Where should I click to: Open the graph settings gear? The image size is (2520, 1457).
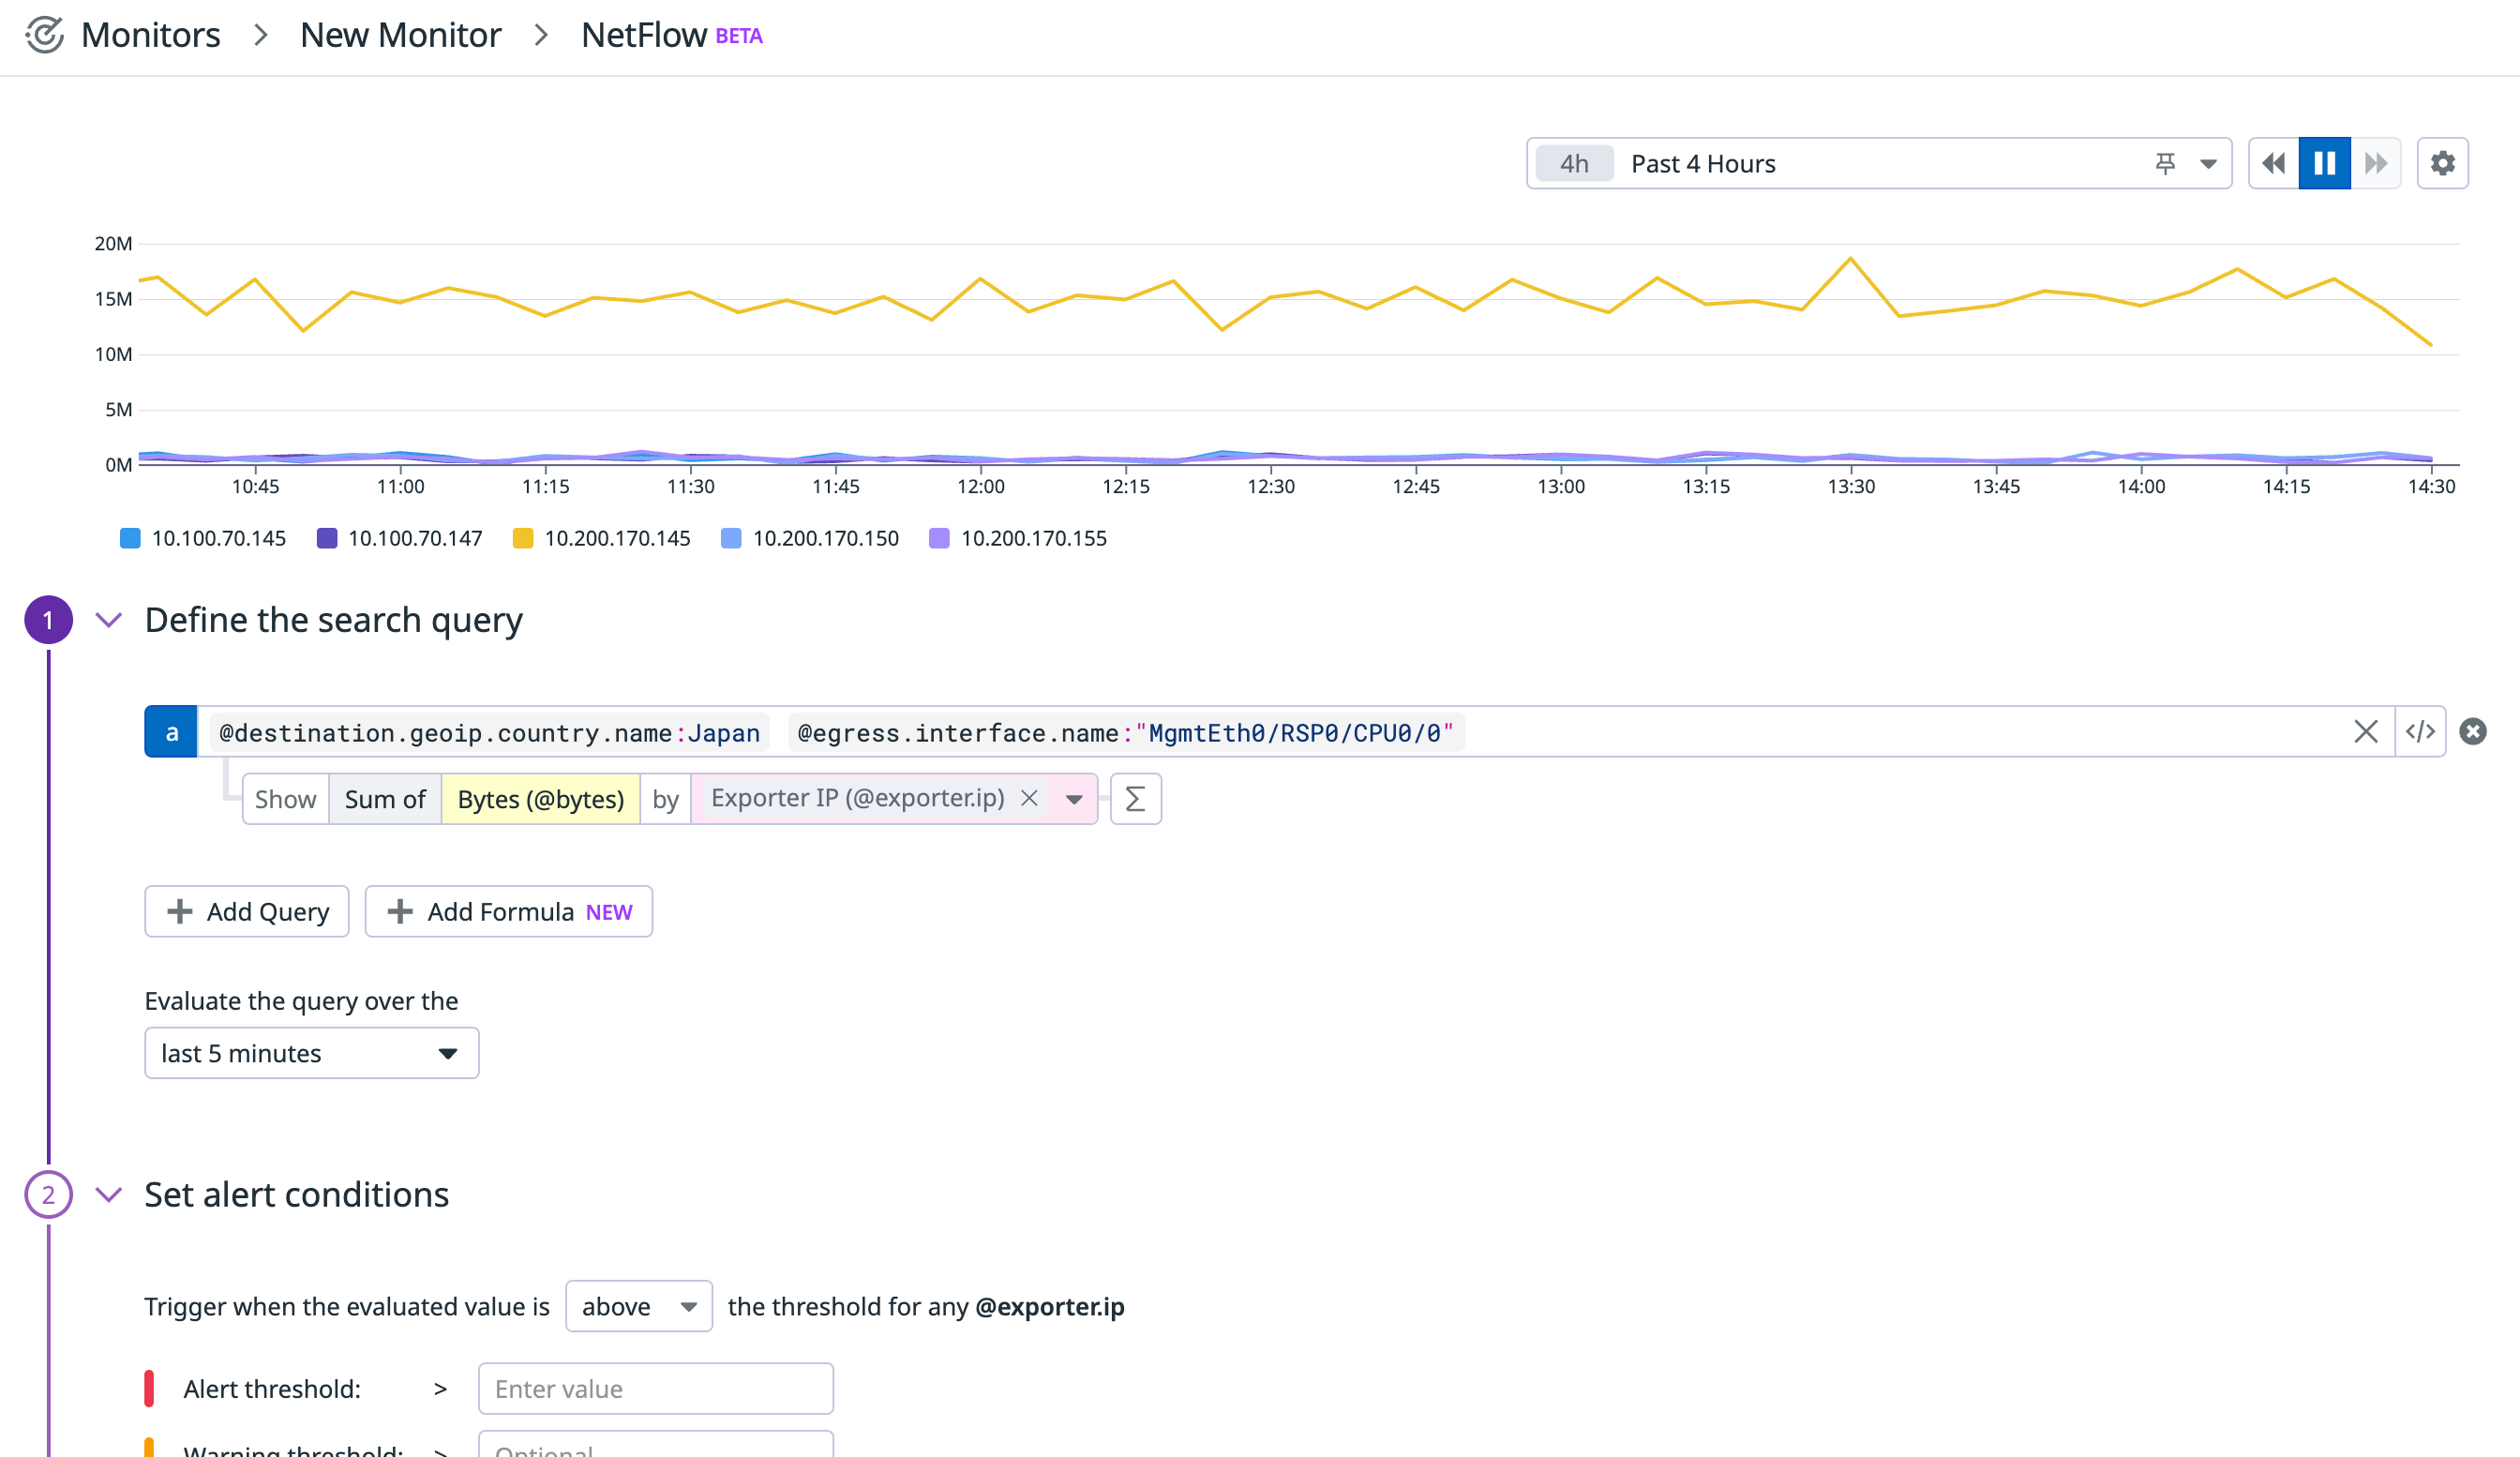(2443, 162)
